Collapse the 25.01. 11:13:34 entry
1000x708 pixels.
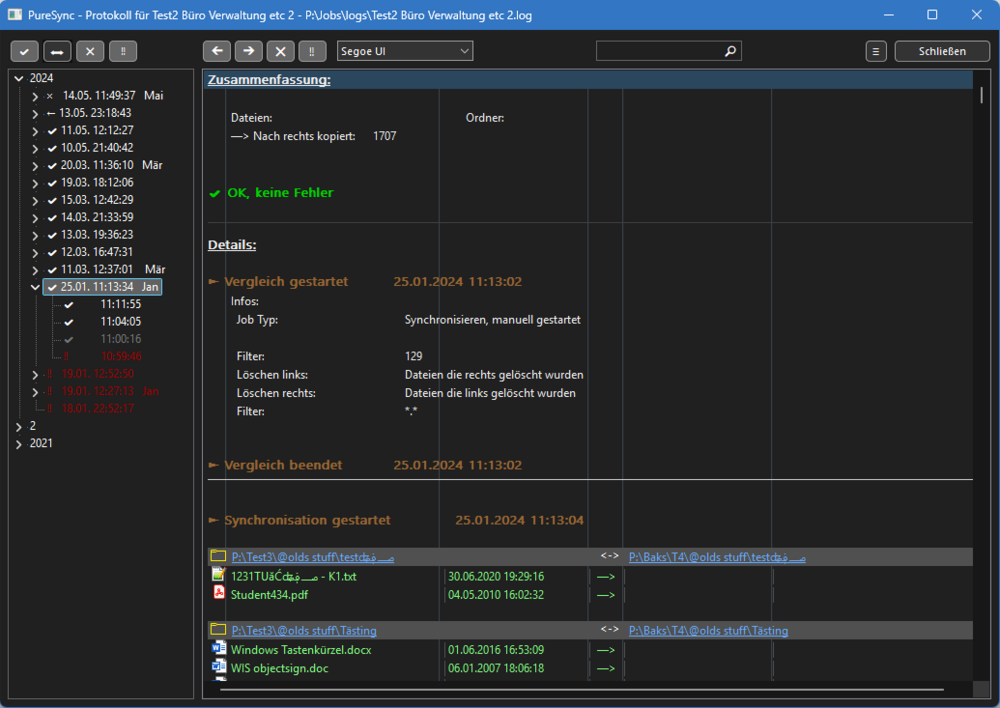click(x=35, y=287)
